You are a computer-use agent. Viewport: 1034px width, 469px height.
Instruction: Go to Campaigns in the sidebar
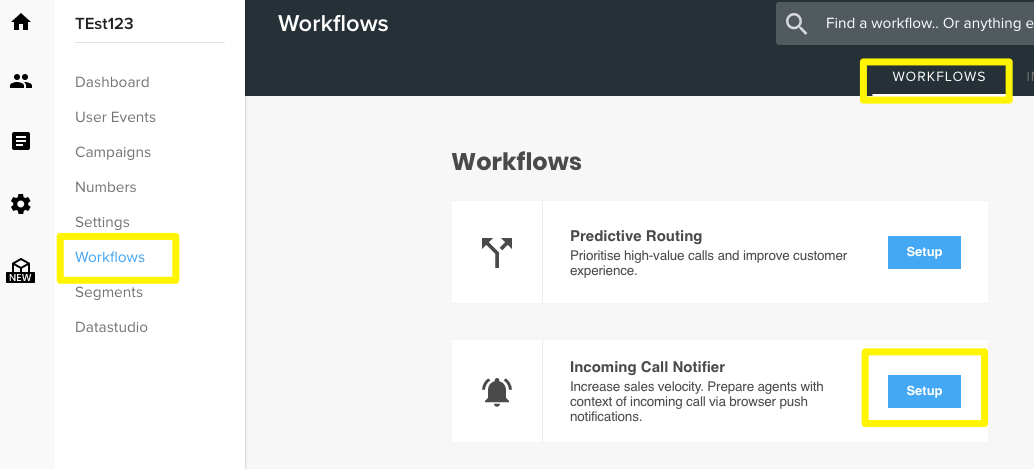113,152
